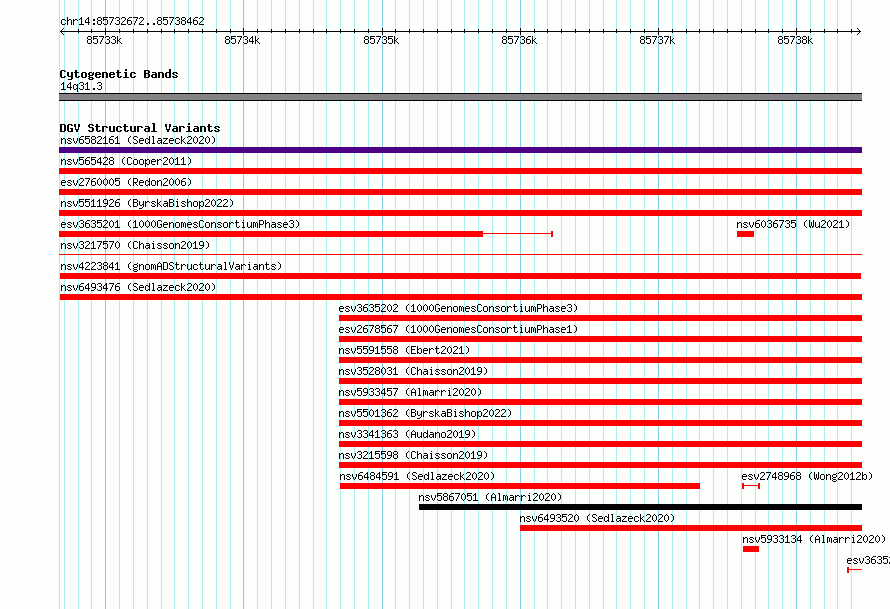The height and width of the screenshot is (609, 890).
Task: Click the thick red esv3635201 variant bar
Action: coord(271,234)
